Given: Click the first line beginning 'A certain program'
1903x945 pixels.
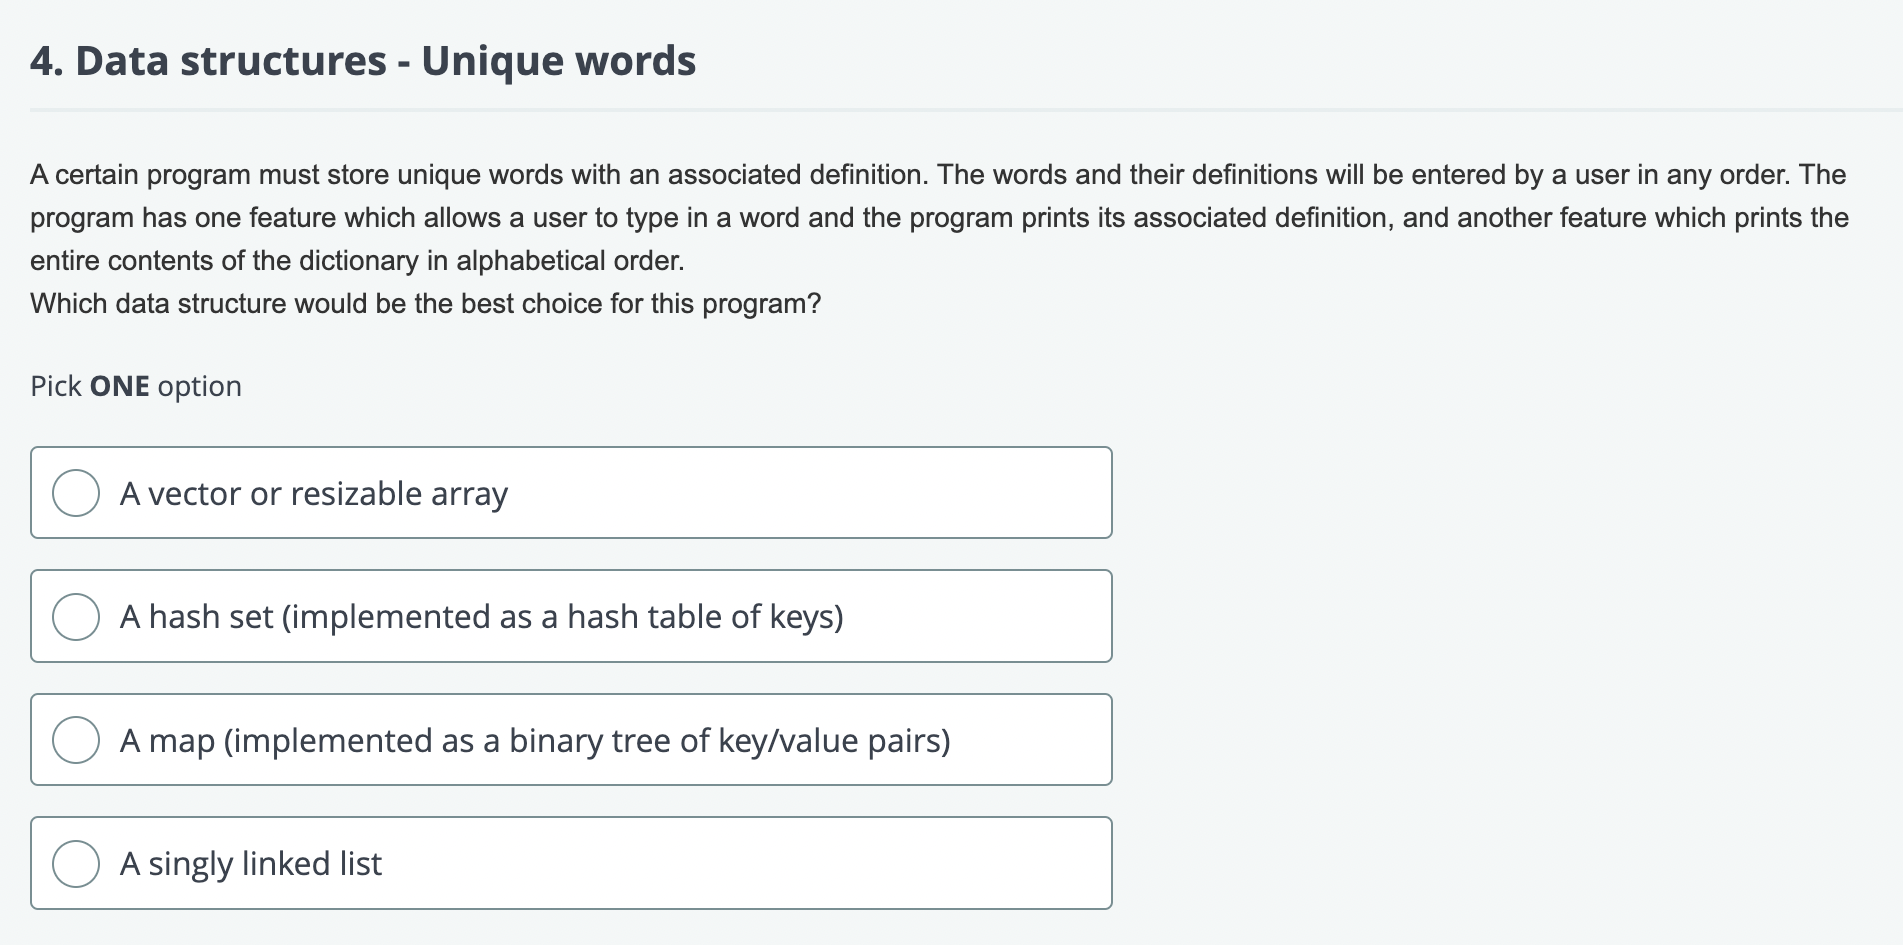Looking at the screenshot, I should coord(938,175).
